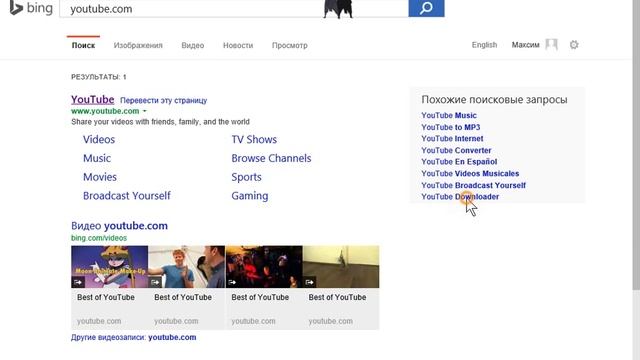Switch language to English

pyautogui.click(x=484, y=45)
